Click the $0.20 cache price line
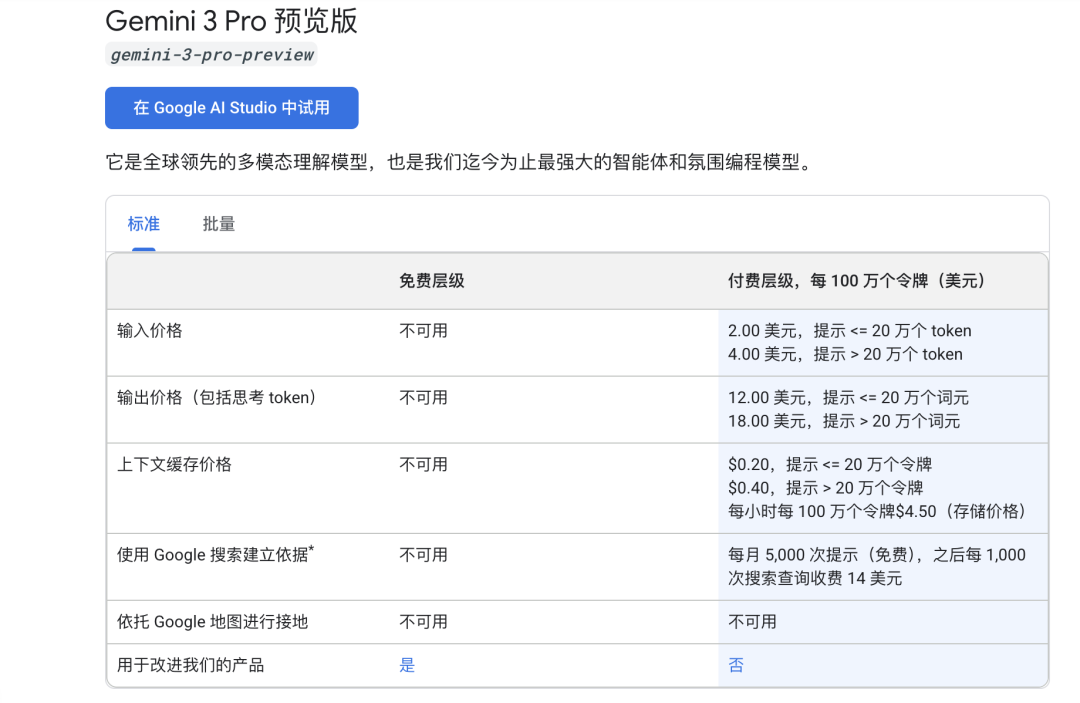This screenshot has width=1080, height=703. [x=830, y=464]
